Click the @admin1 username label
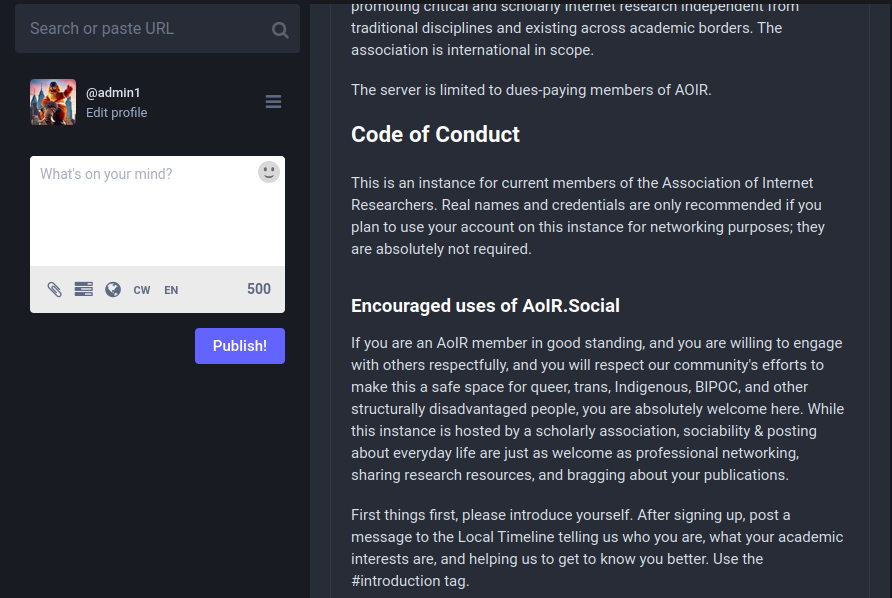Viewport: 892px width, 598px height. pos(113,92)
